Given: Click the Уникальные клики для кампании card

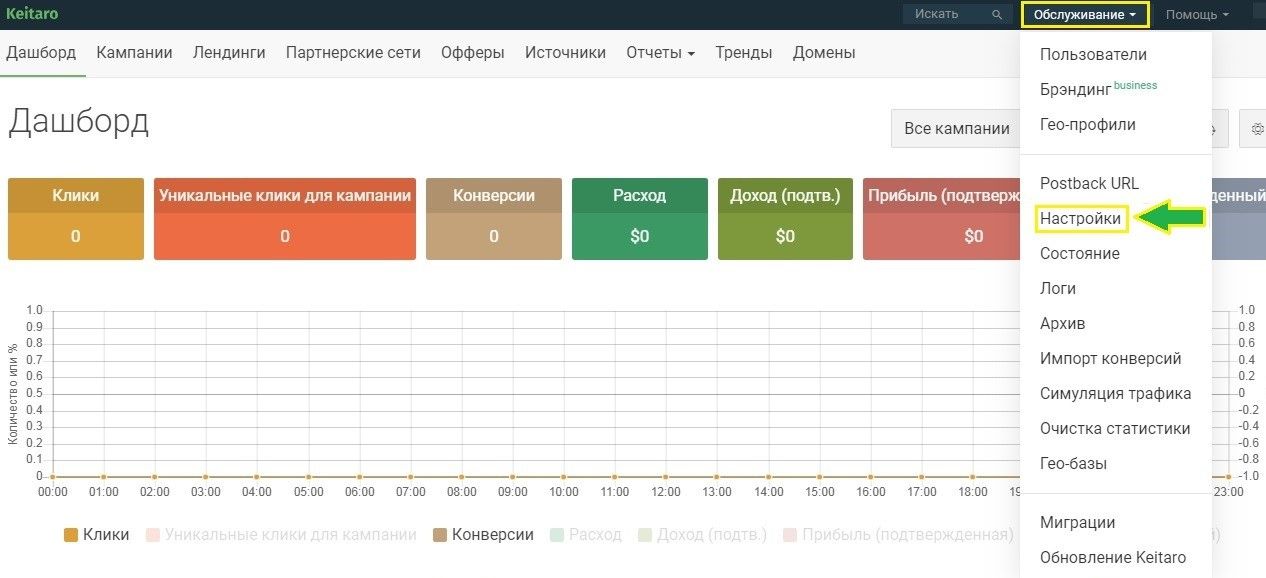Looking at the screenshot, I should pyautogui.click(x=285, y=219).
